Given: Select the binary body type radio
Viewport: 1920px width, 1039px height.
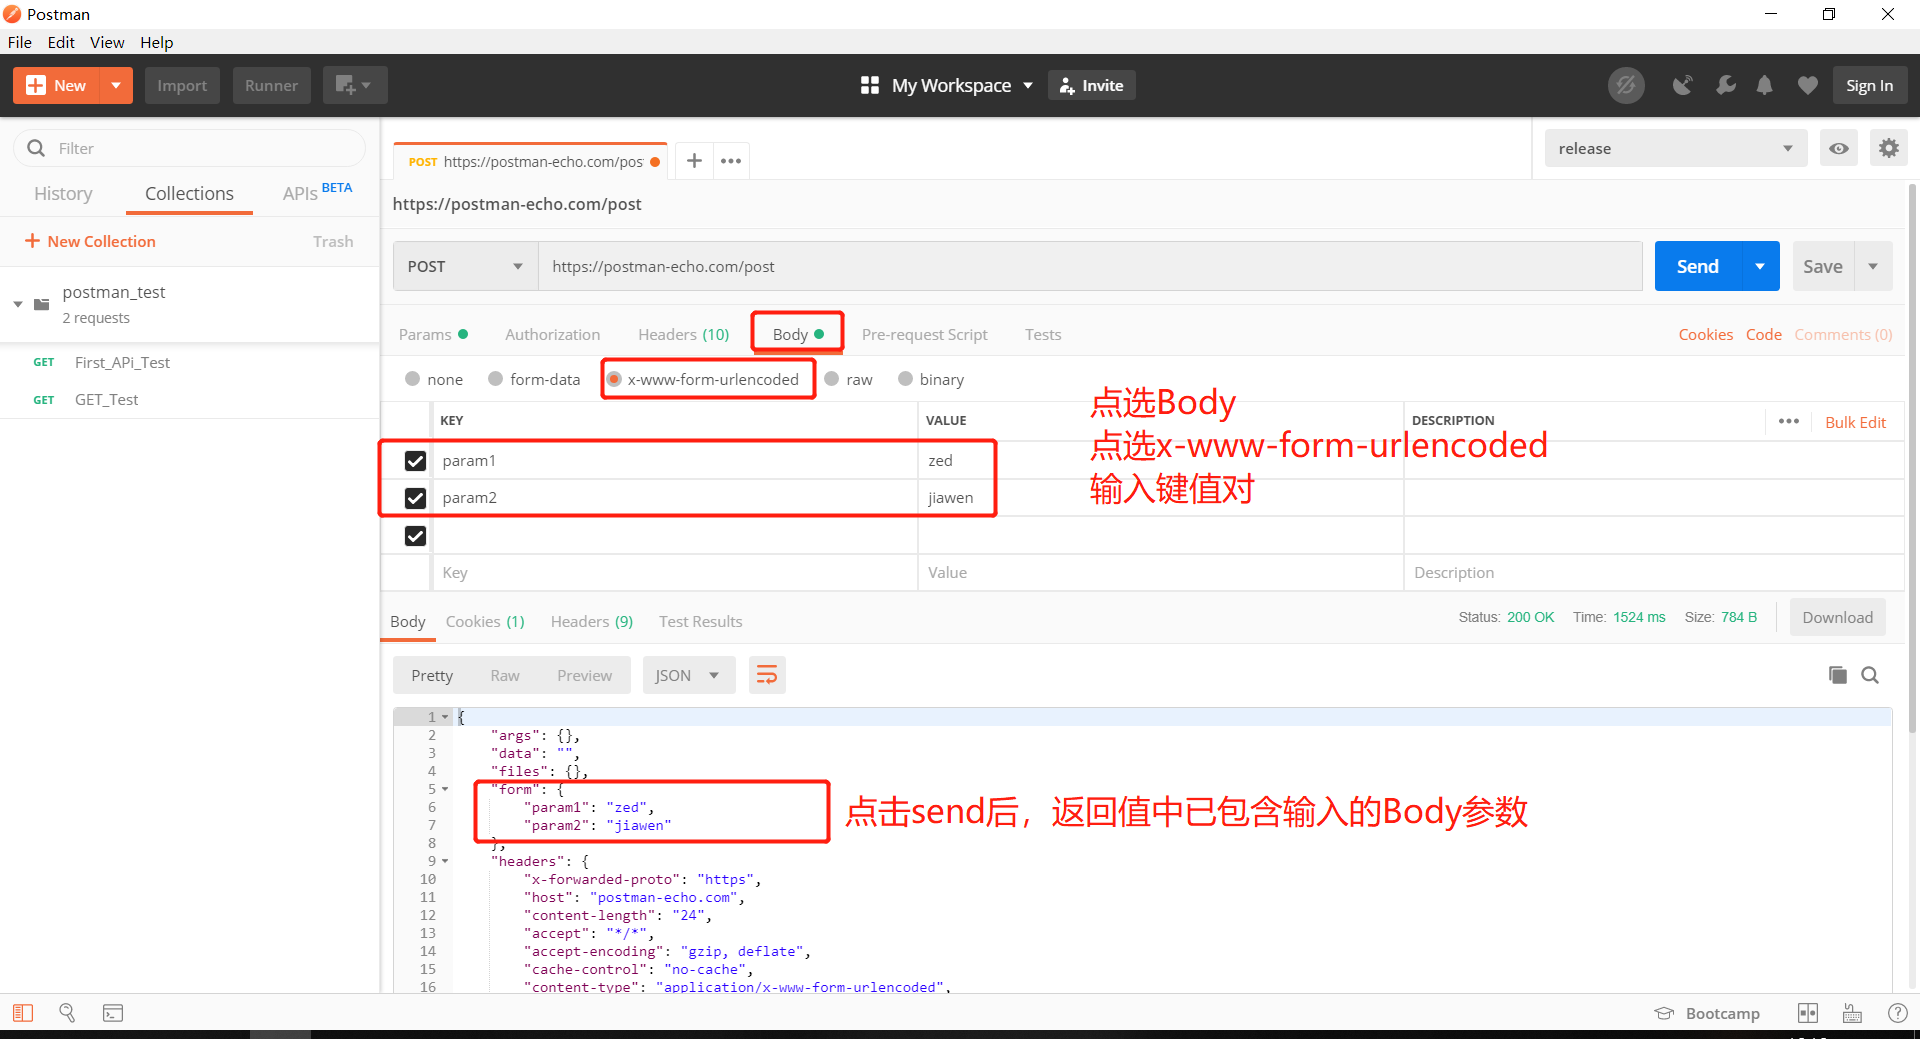Looking at the screenshot, I should pos(905,379).
